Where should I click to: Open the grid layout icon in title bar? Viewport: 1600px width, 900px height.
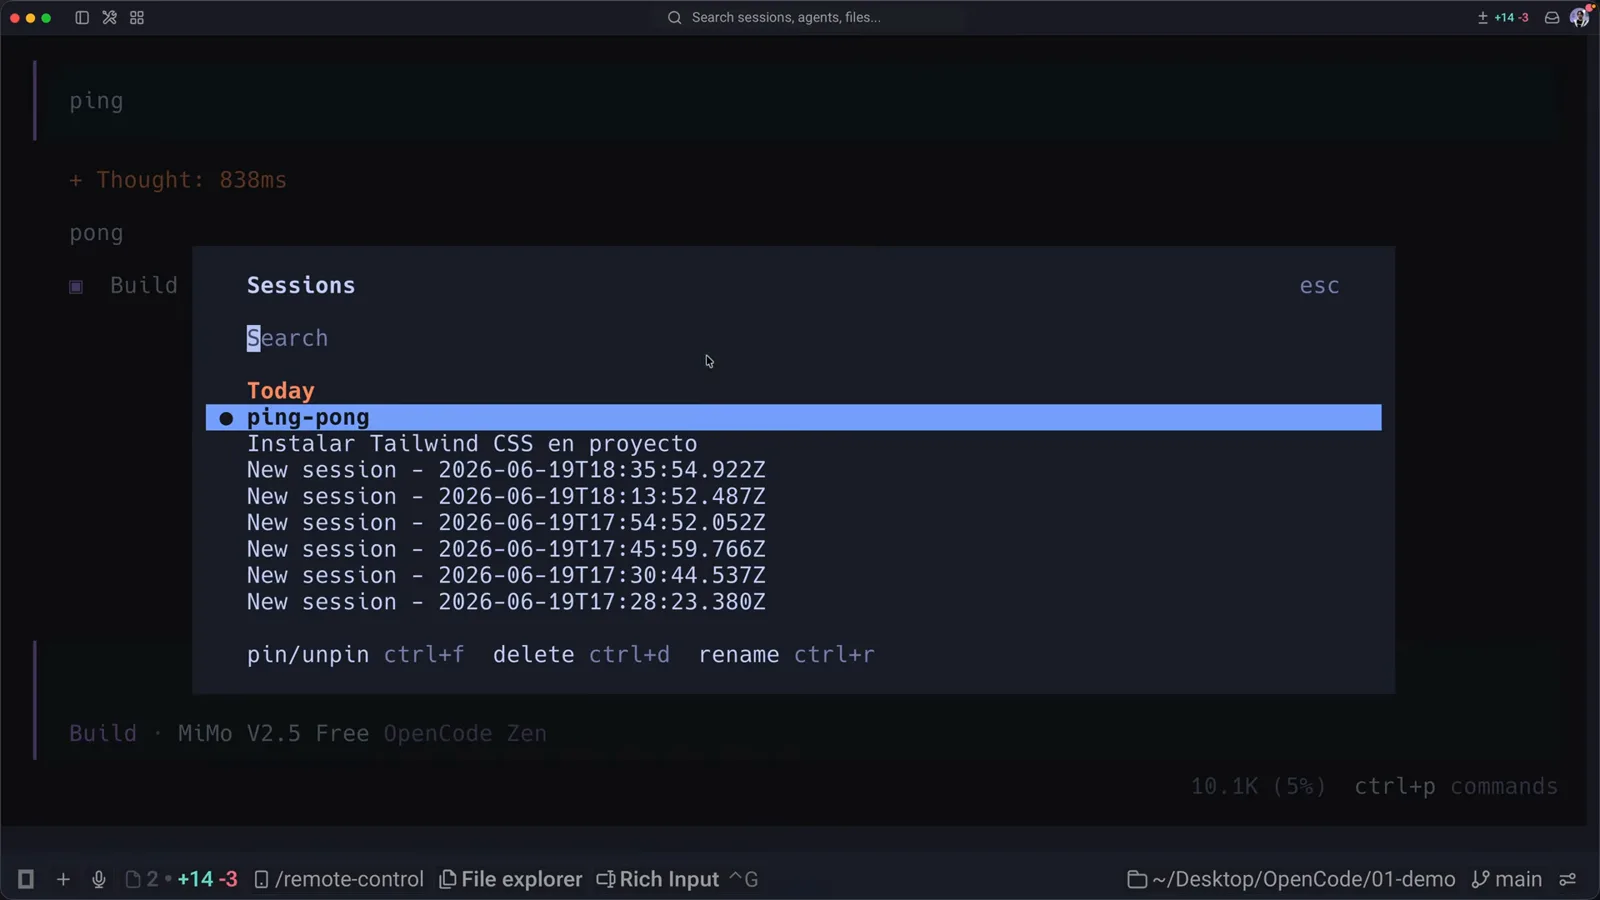[137, 18]
